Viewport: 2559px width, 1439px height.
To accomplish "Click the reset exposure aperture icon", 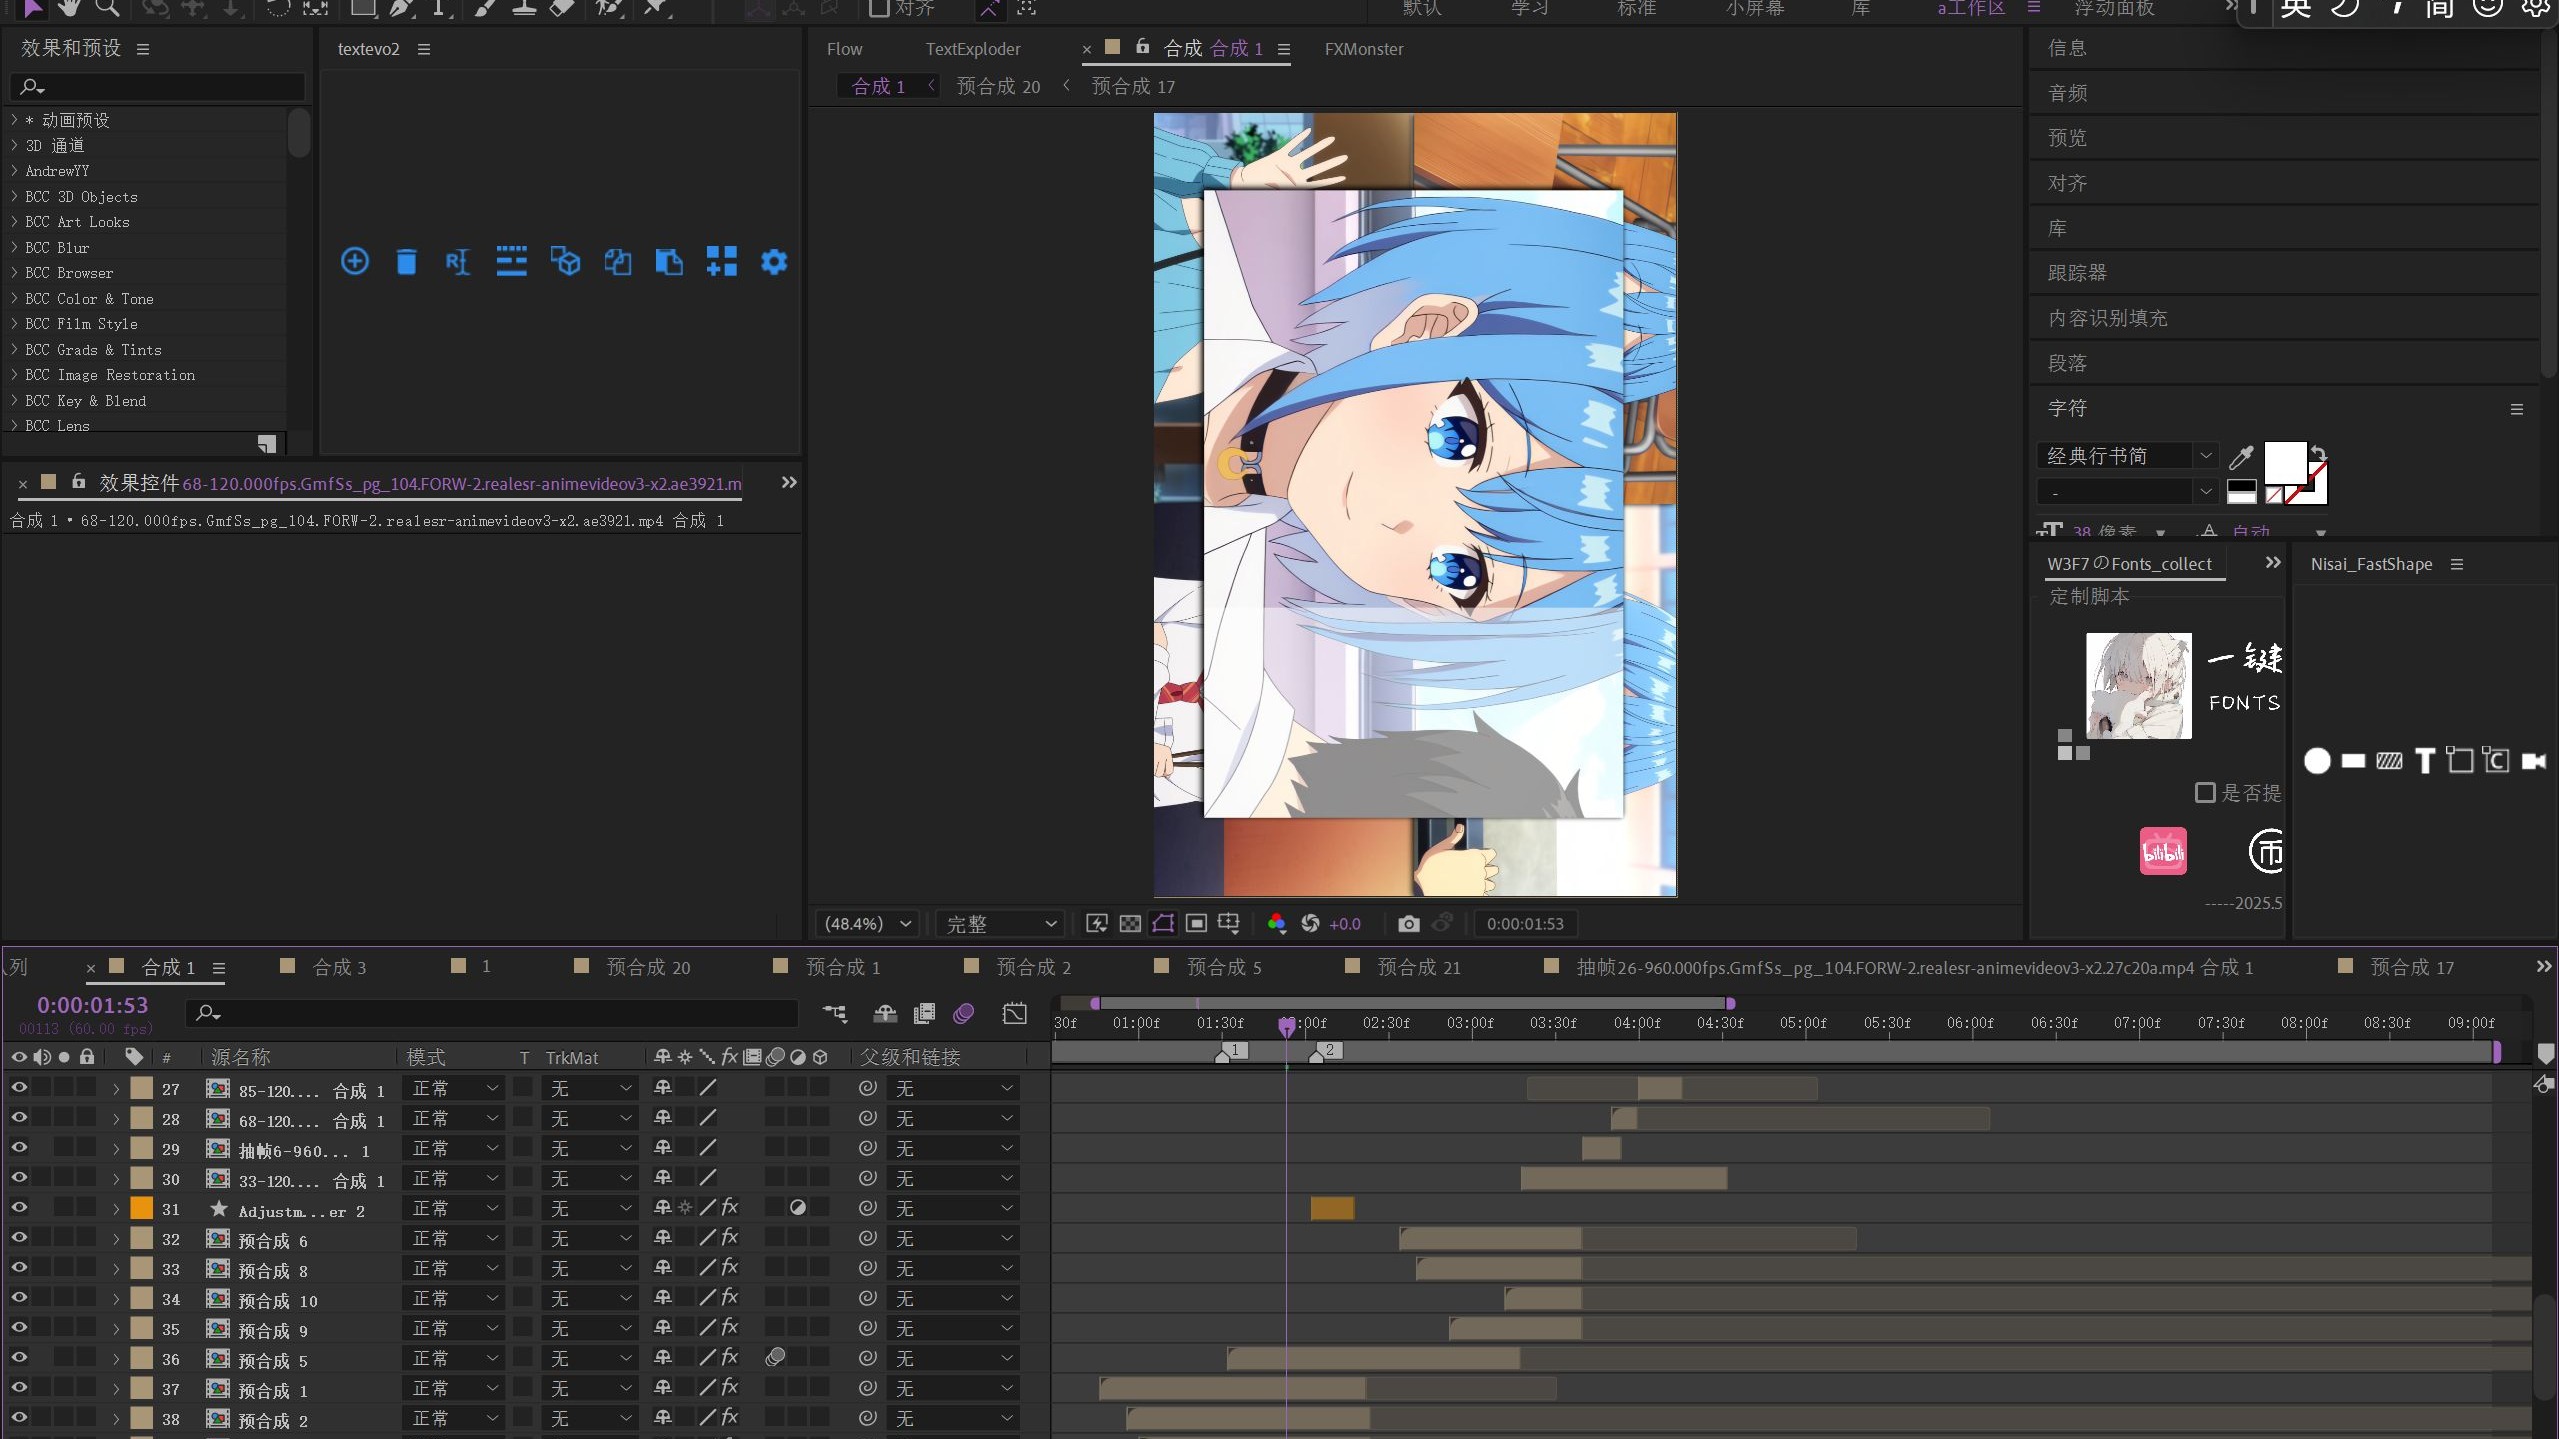I will pyautogui.click(x=1310, y=924).
